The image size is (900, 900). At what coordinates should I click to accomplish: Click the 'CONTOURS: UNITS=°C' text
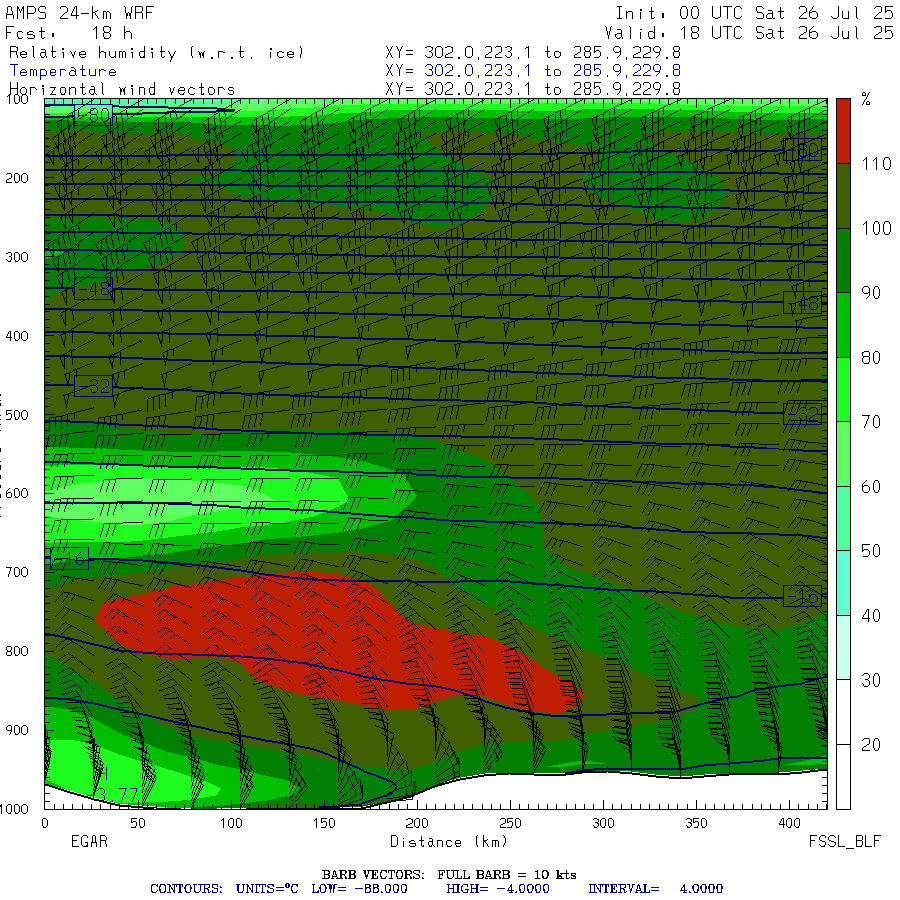tap(224, 889)
